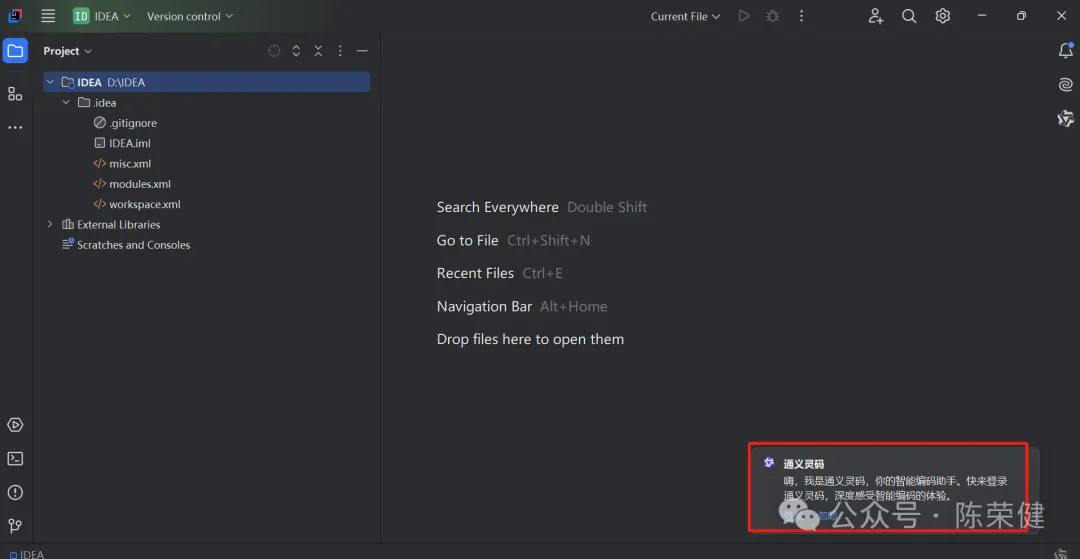Click the IntelliJ IDEA logo icon
The image size is (1080, 559).
coord(15,16)
